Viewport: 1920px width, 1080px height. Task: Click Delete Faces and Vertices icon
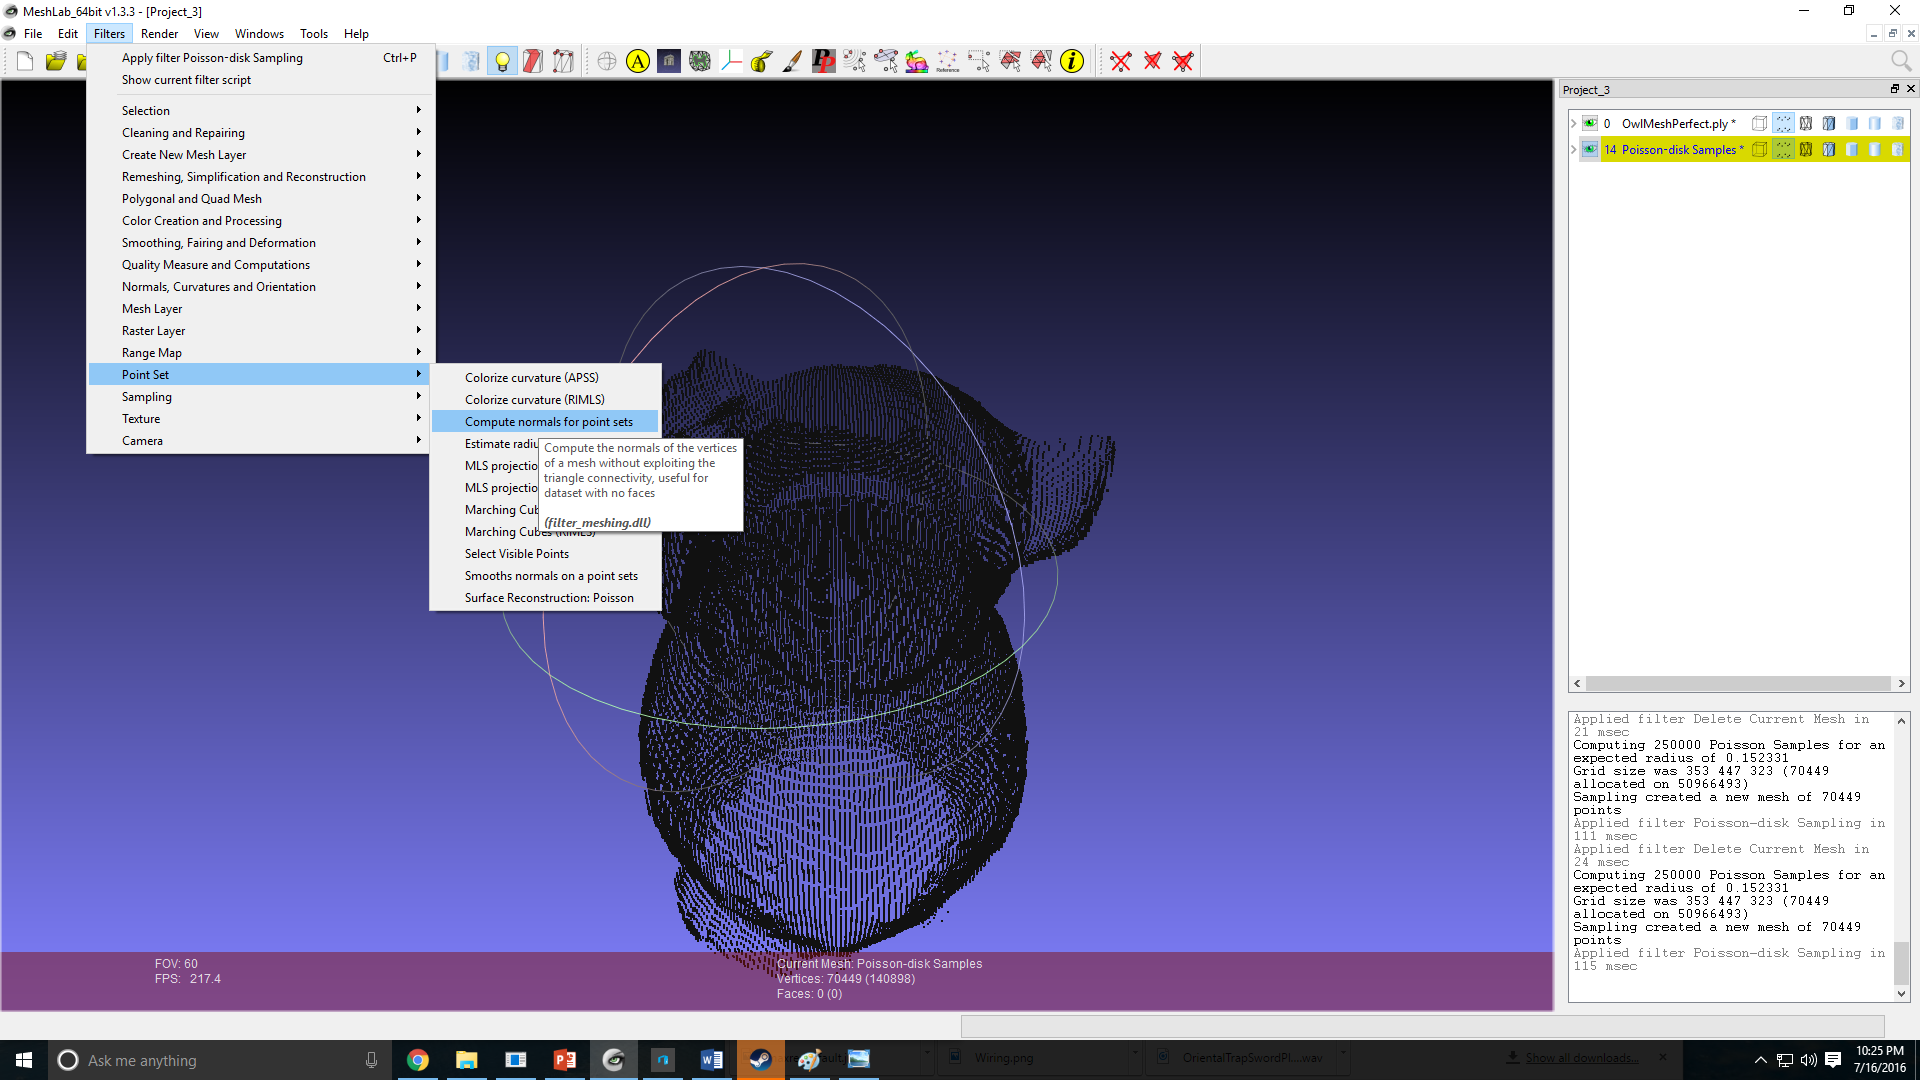coord(1183,62)
